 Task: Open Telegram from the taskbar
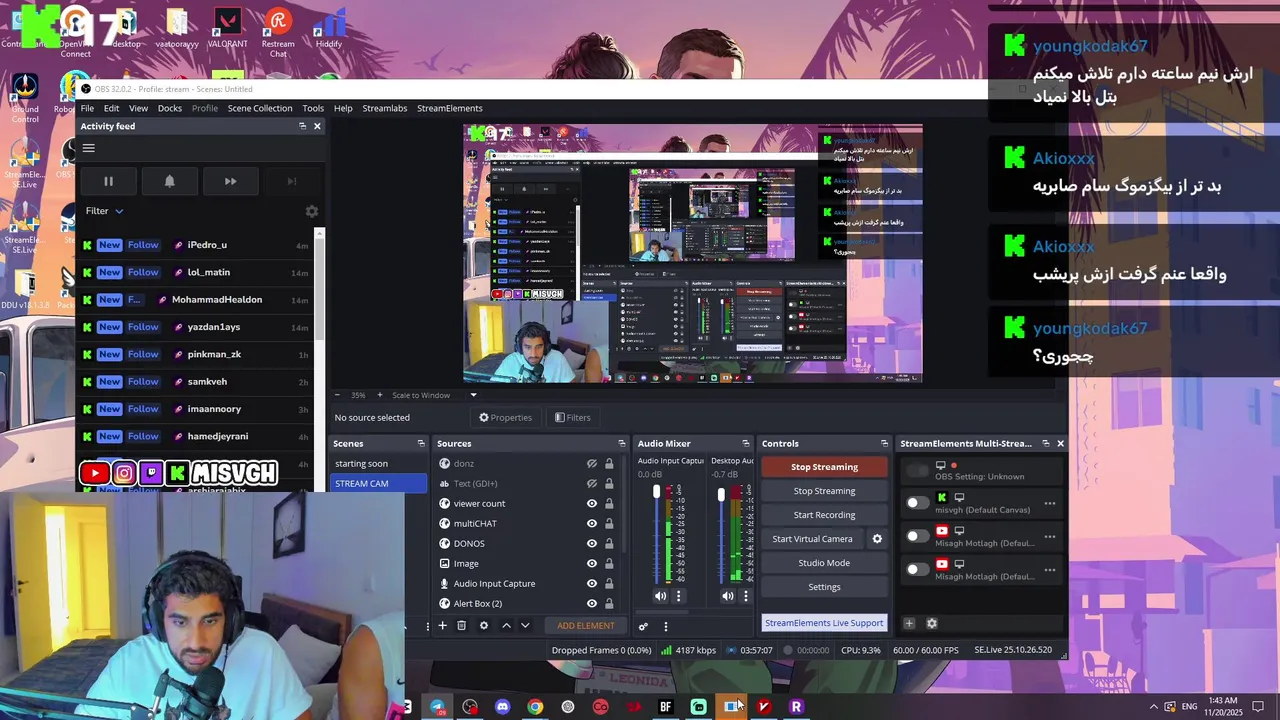pyautogui.click(x=437, y=707)
